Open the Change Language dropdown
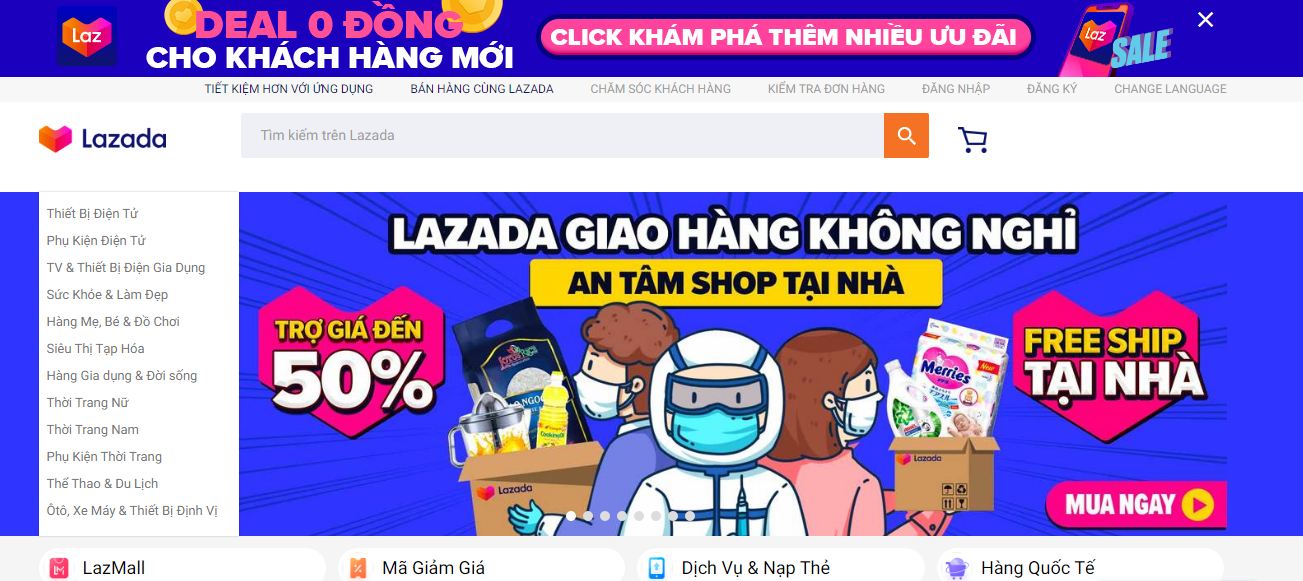The image size is (1303, 581). point(1170,89)
